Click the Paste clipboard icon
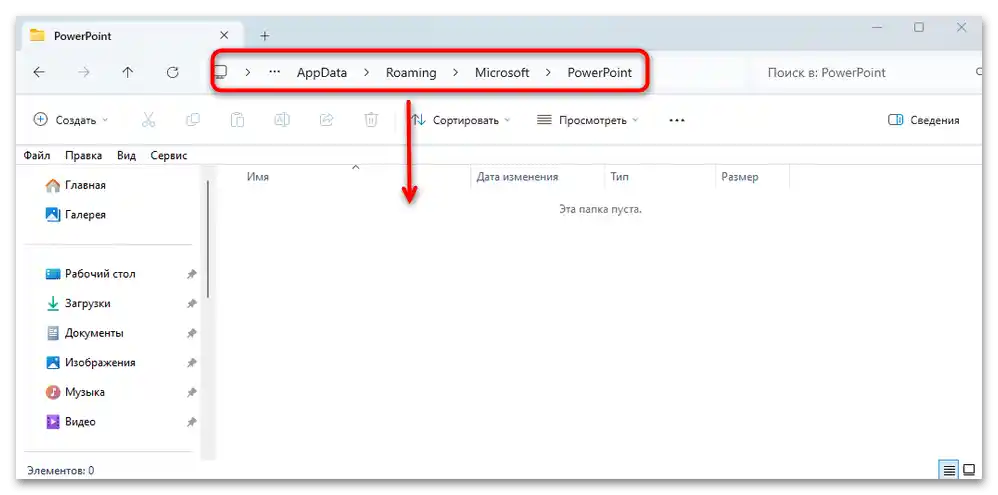 pyautogui.click(x=237, y=120)
